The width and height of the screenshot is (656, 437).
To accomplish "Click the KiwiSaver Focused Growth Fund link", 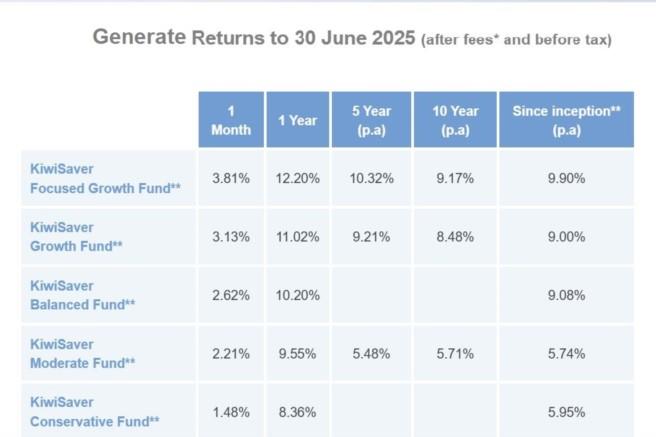I will click(88, 178).
